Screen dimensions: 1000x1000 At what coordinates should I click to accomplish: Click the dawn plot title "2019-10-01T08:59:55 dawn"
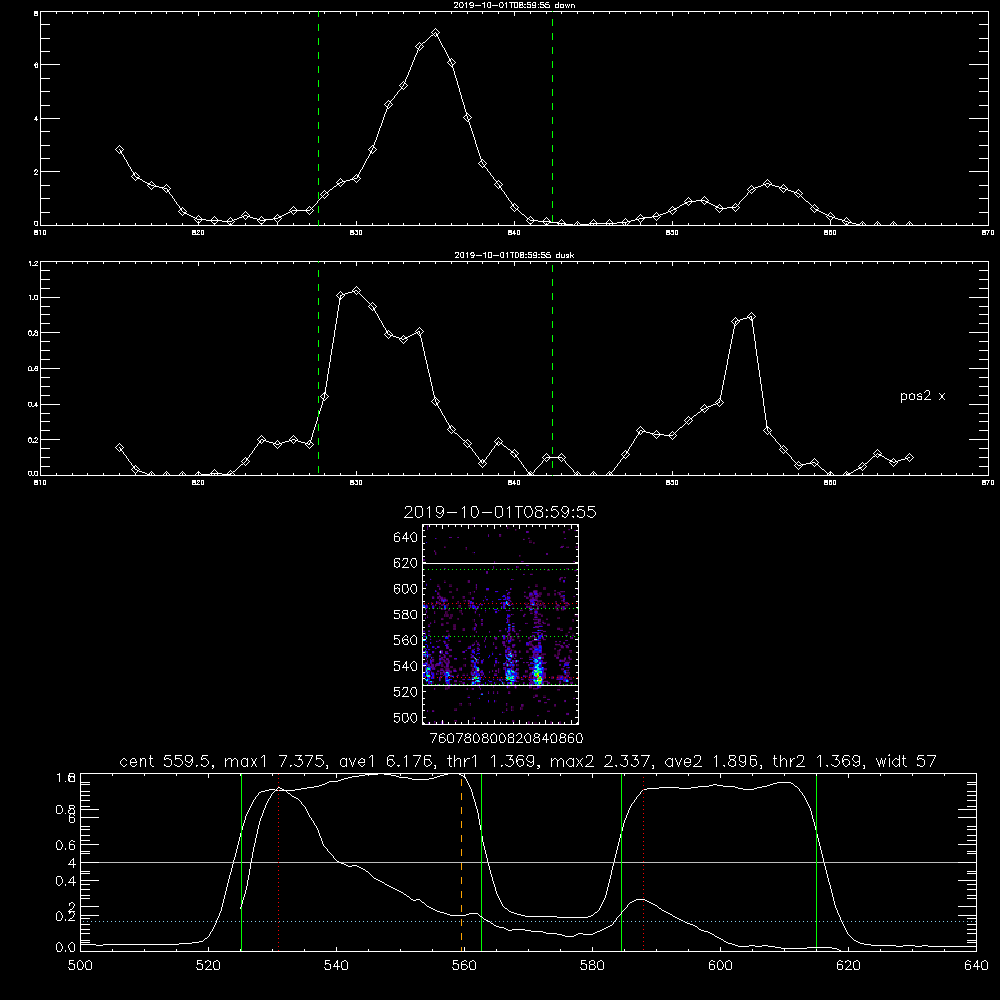pyautogui.click(x=514, y=5)
